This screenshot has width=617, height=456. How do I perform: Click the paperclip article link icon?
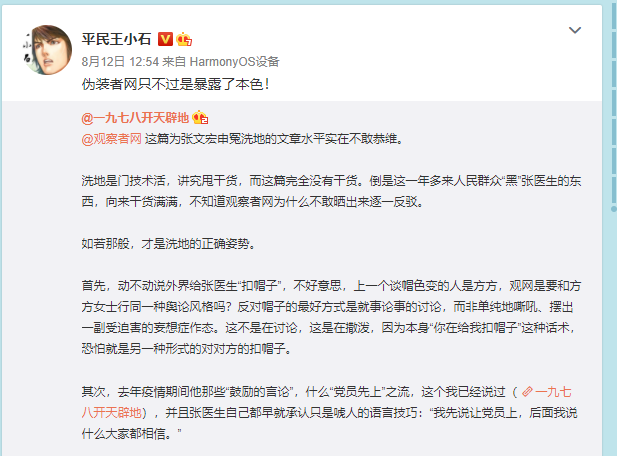click(x=527, y=392)
